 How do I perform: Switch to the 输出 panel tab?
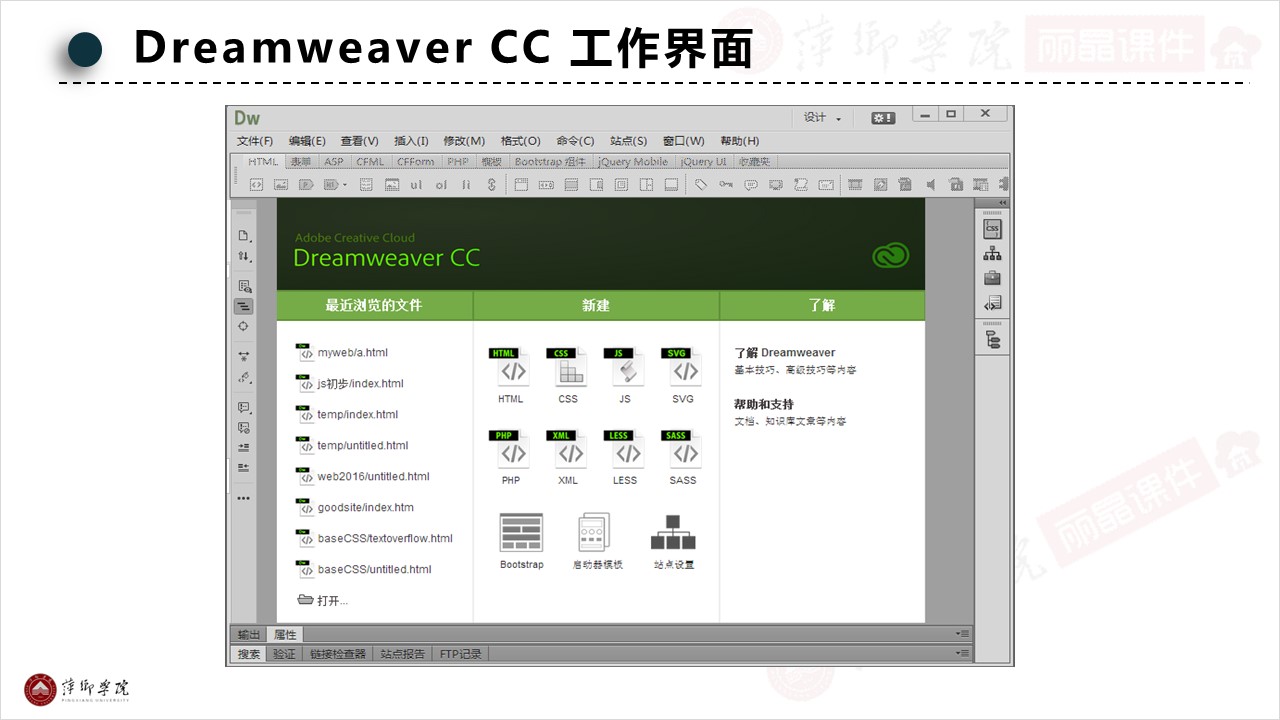[249, 634]
